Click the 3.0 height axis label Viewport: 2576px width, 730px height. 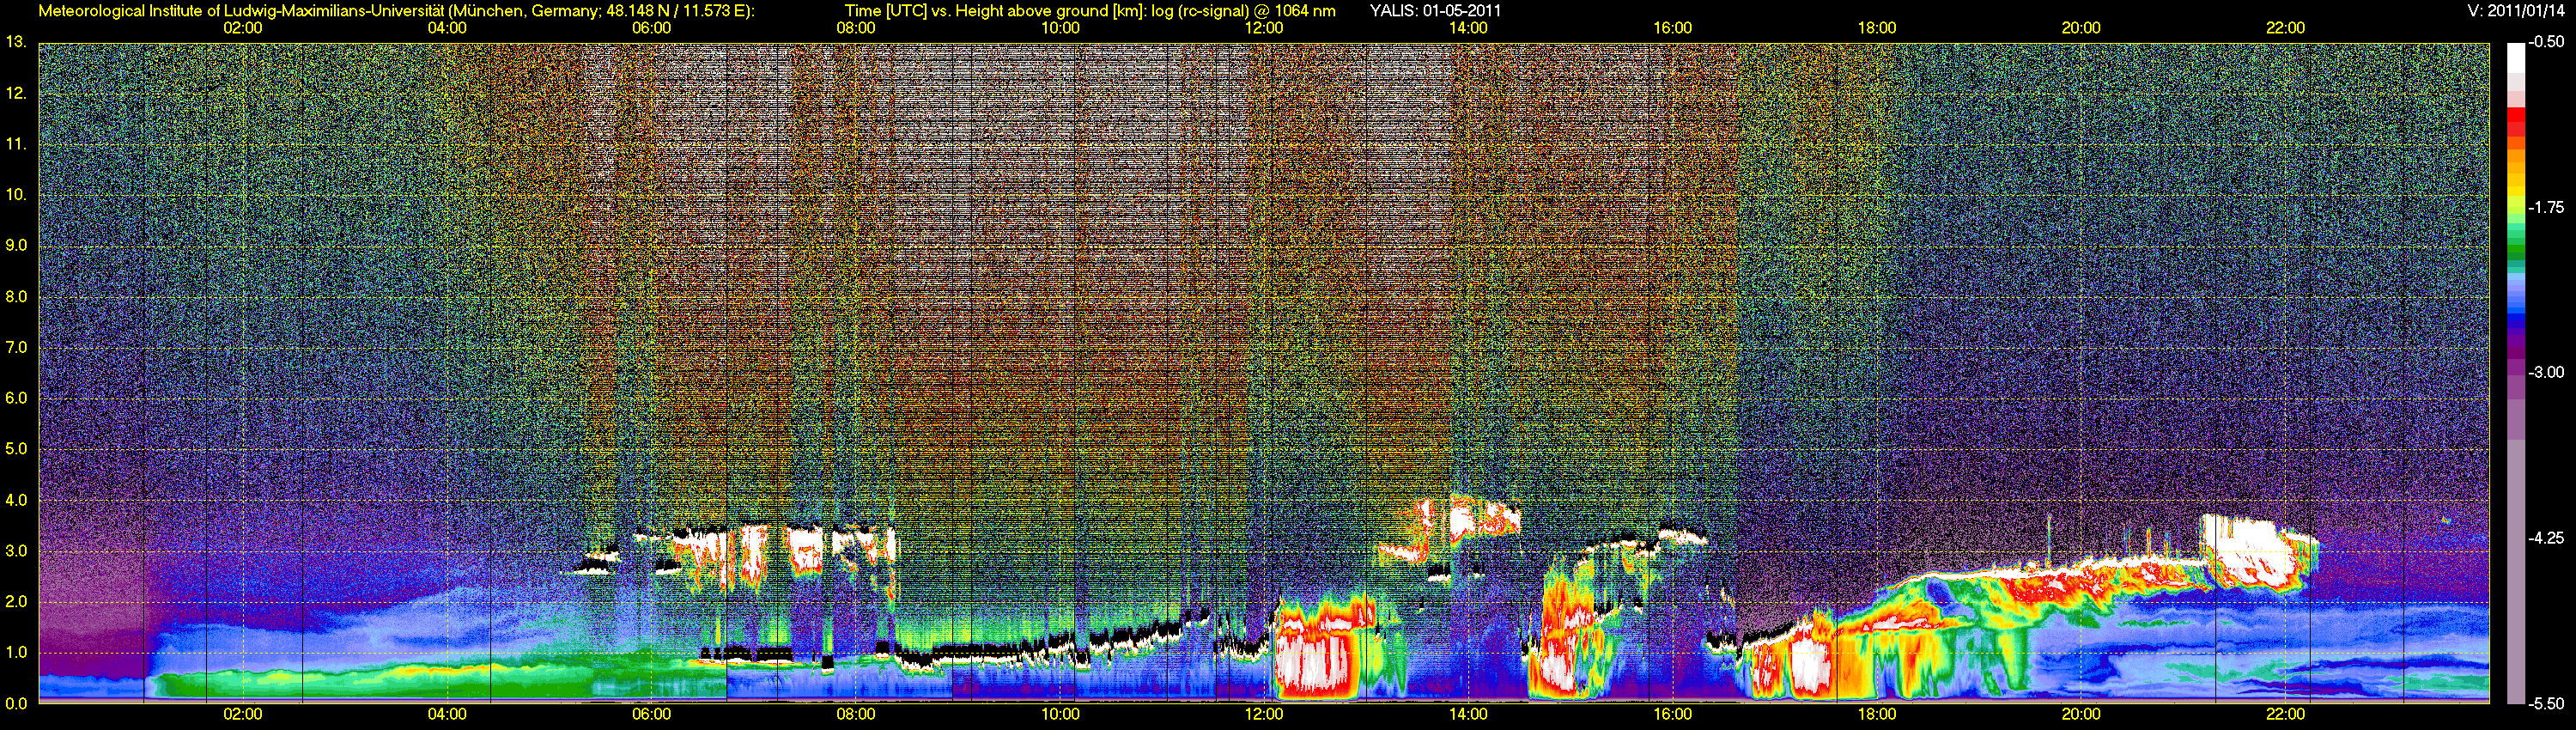tap(16, 551)
